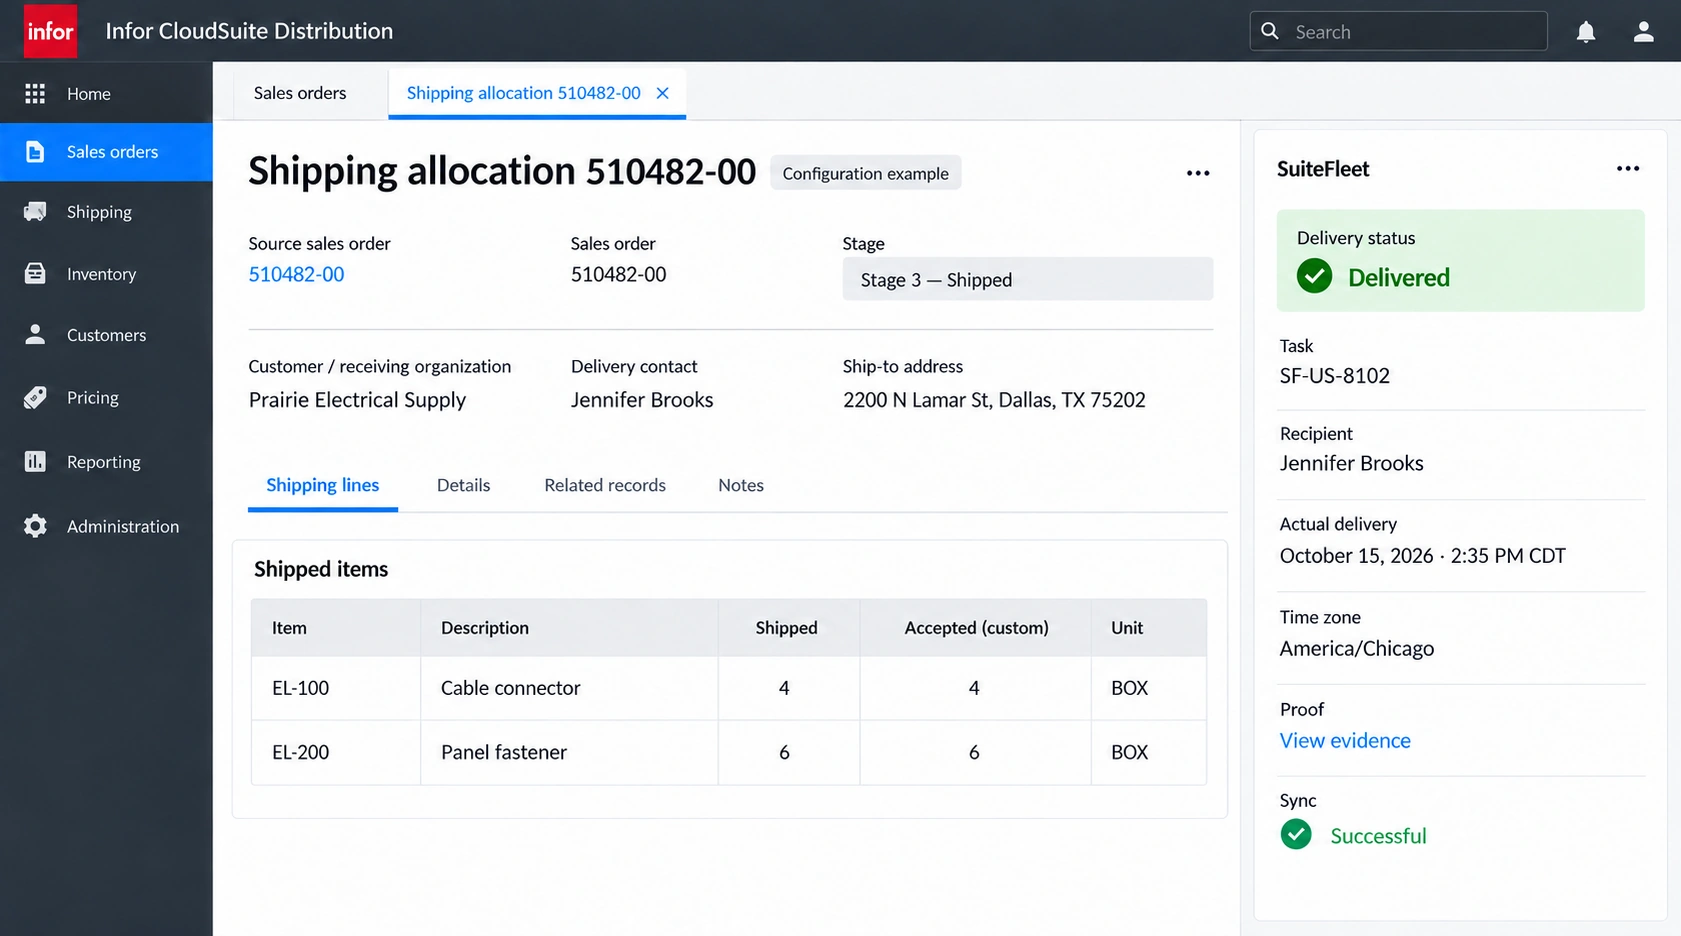This screenshot has height=936, width=1681.
Task: Open Reporting in the sidebar
Action: [x=106, y=461]
